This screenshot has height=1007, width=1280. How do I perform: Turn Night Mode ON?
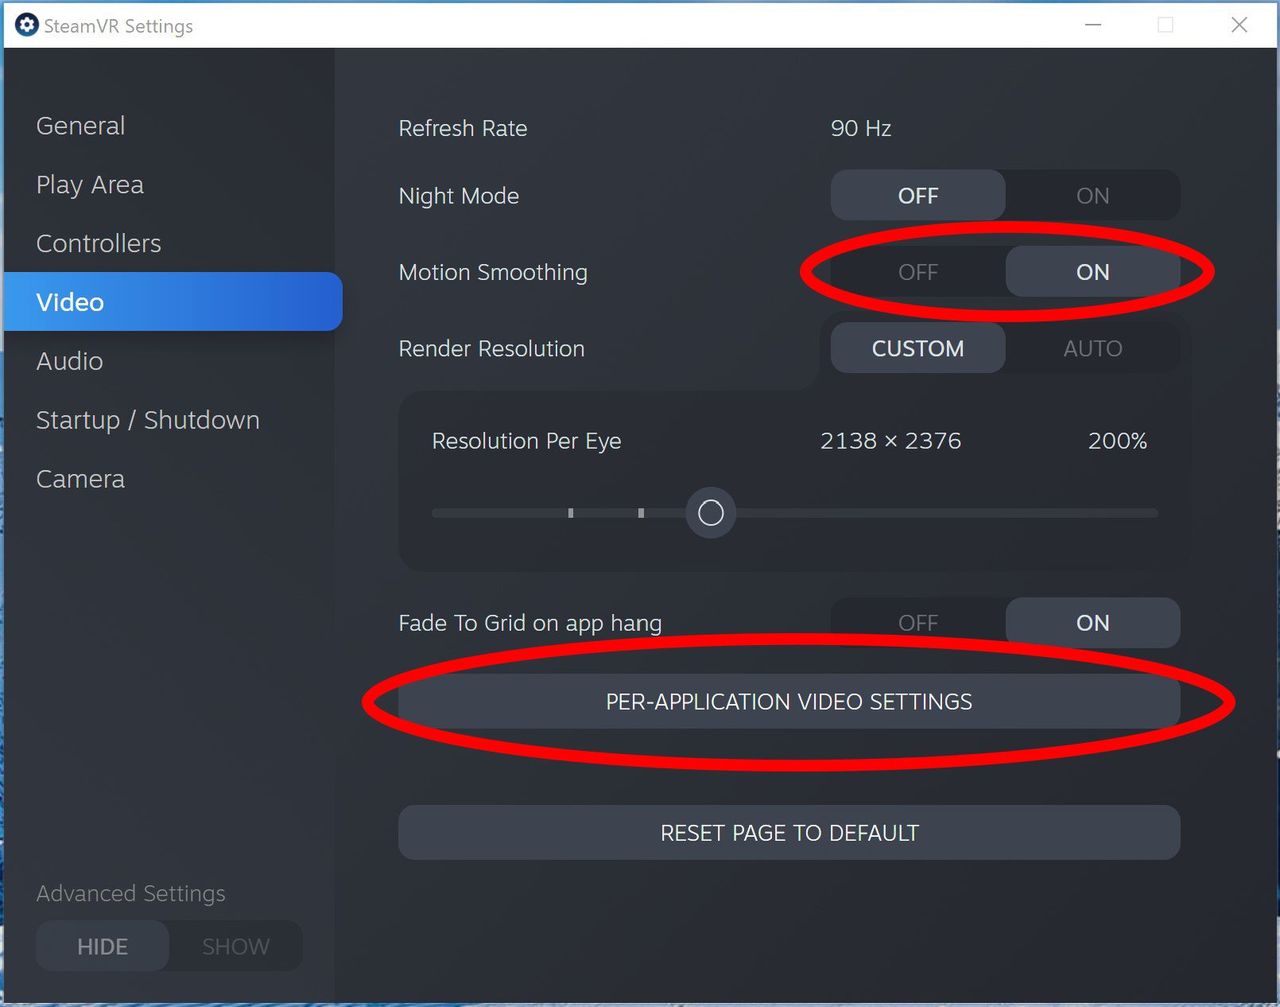click(x=1093, y=195)
